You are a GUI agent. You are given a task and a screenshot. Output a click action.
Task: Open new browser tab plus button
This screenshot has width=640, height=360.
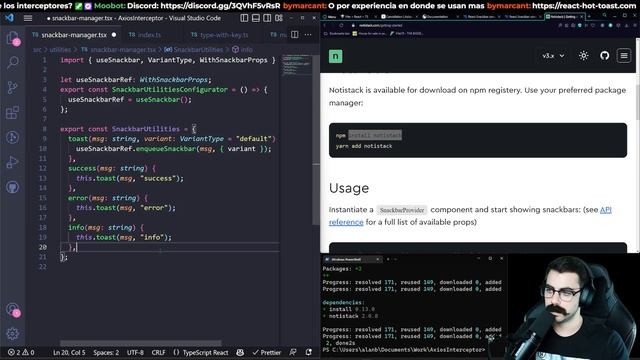point(589,16)
